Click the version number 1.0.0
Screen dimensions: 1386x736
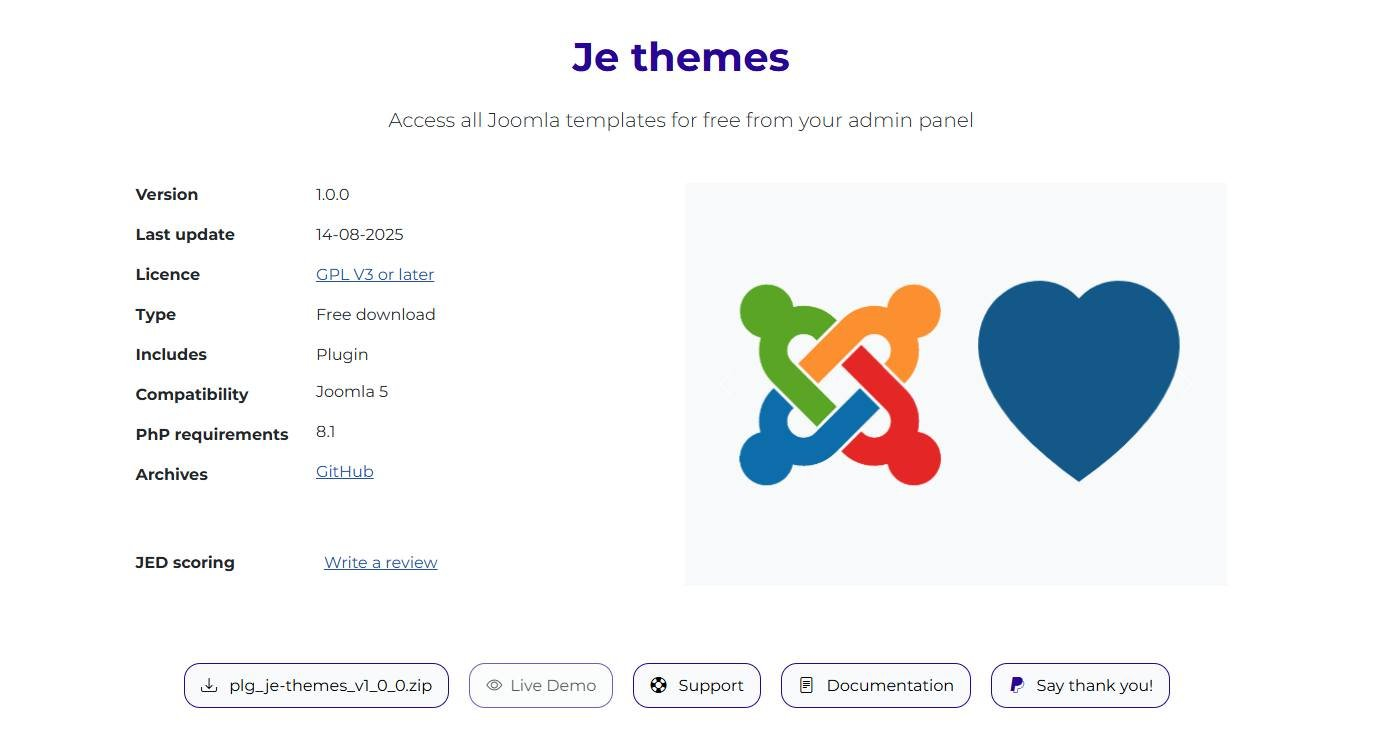pos(333,195)
